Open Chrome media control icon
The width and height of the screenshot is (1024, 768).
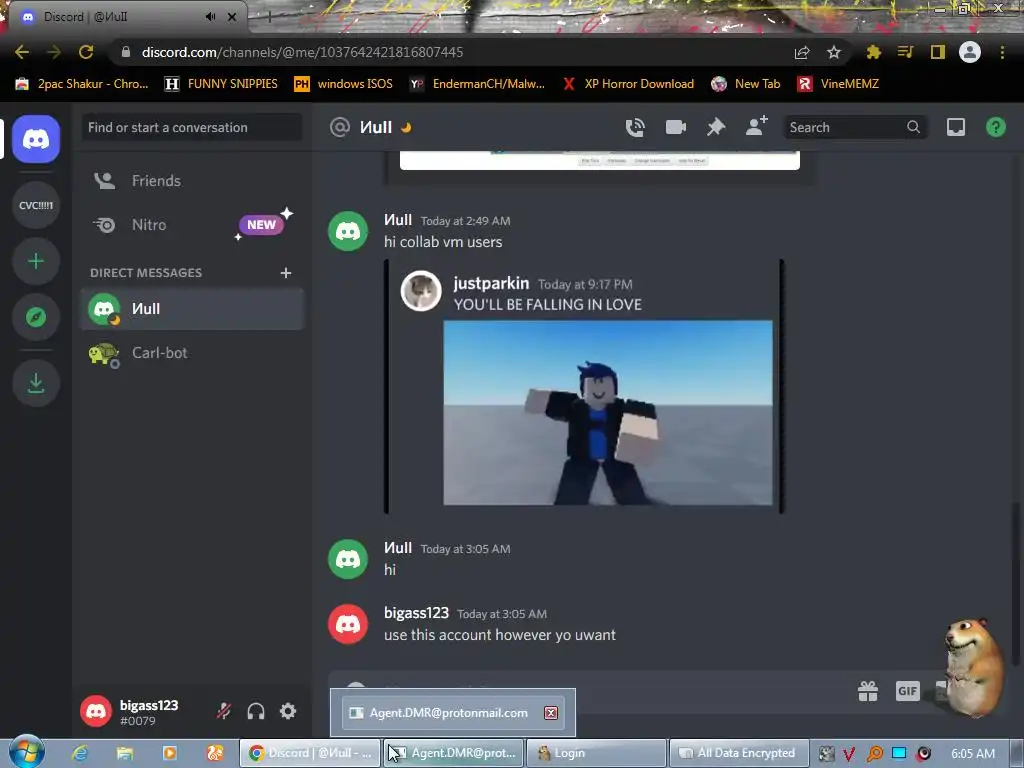pos(905,52)
